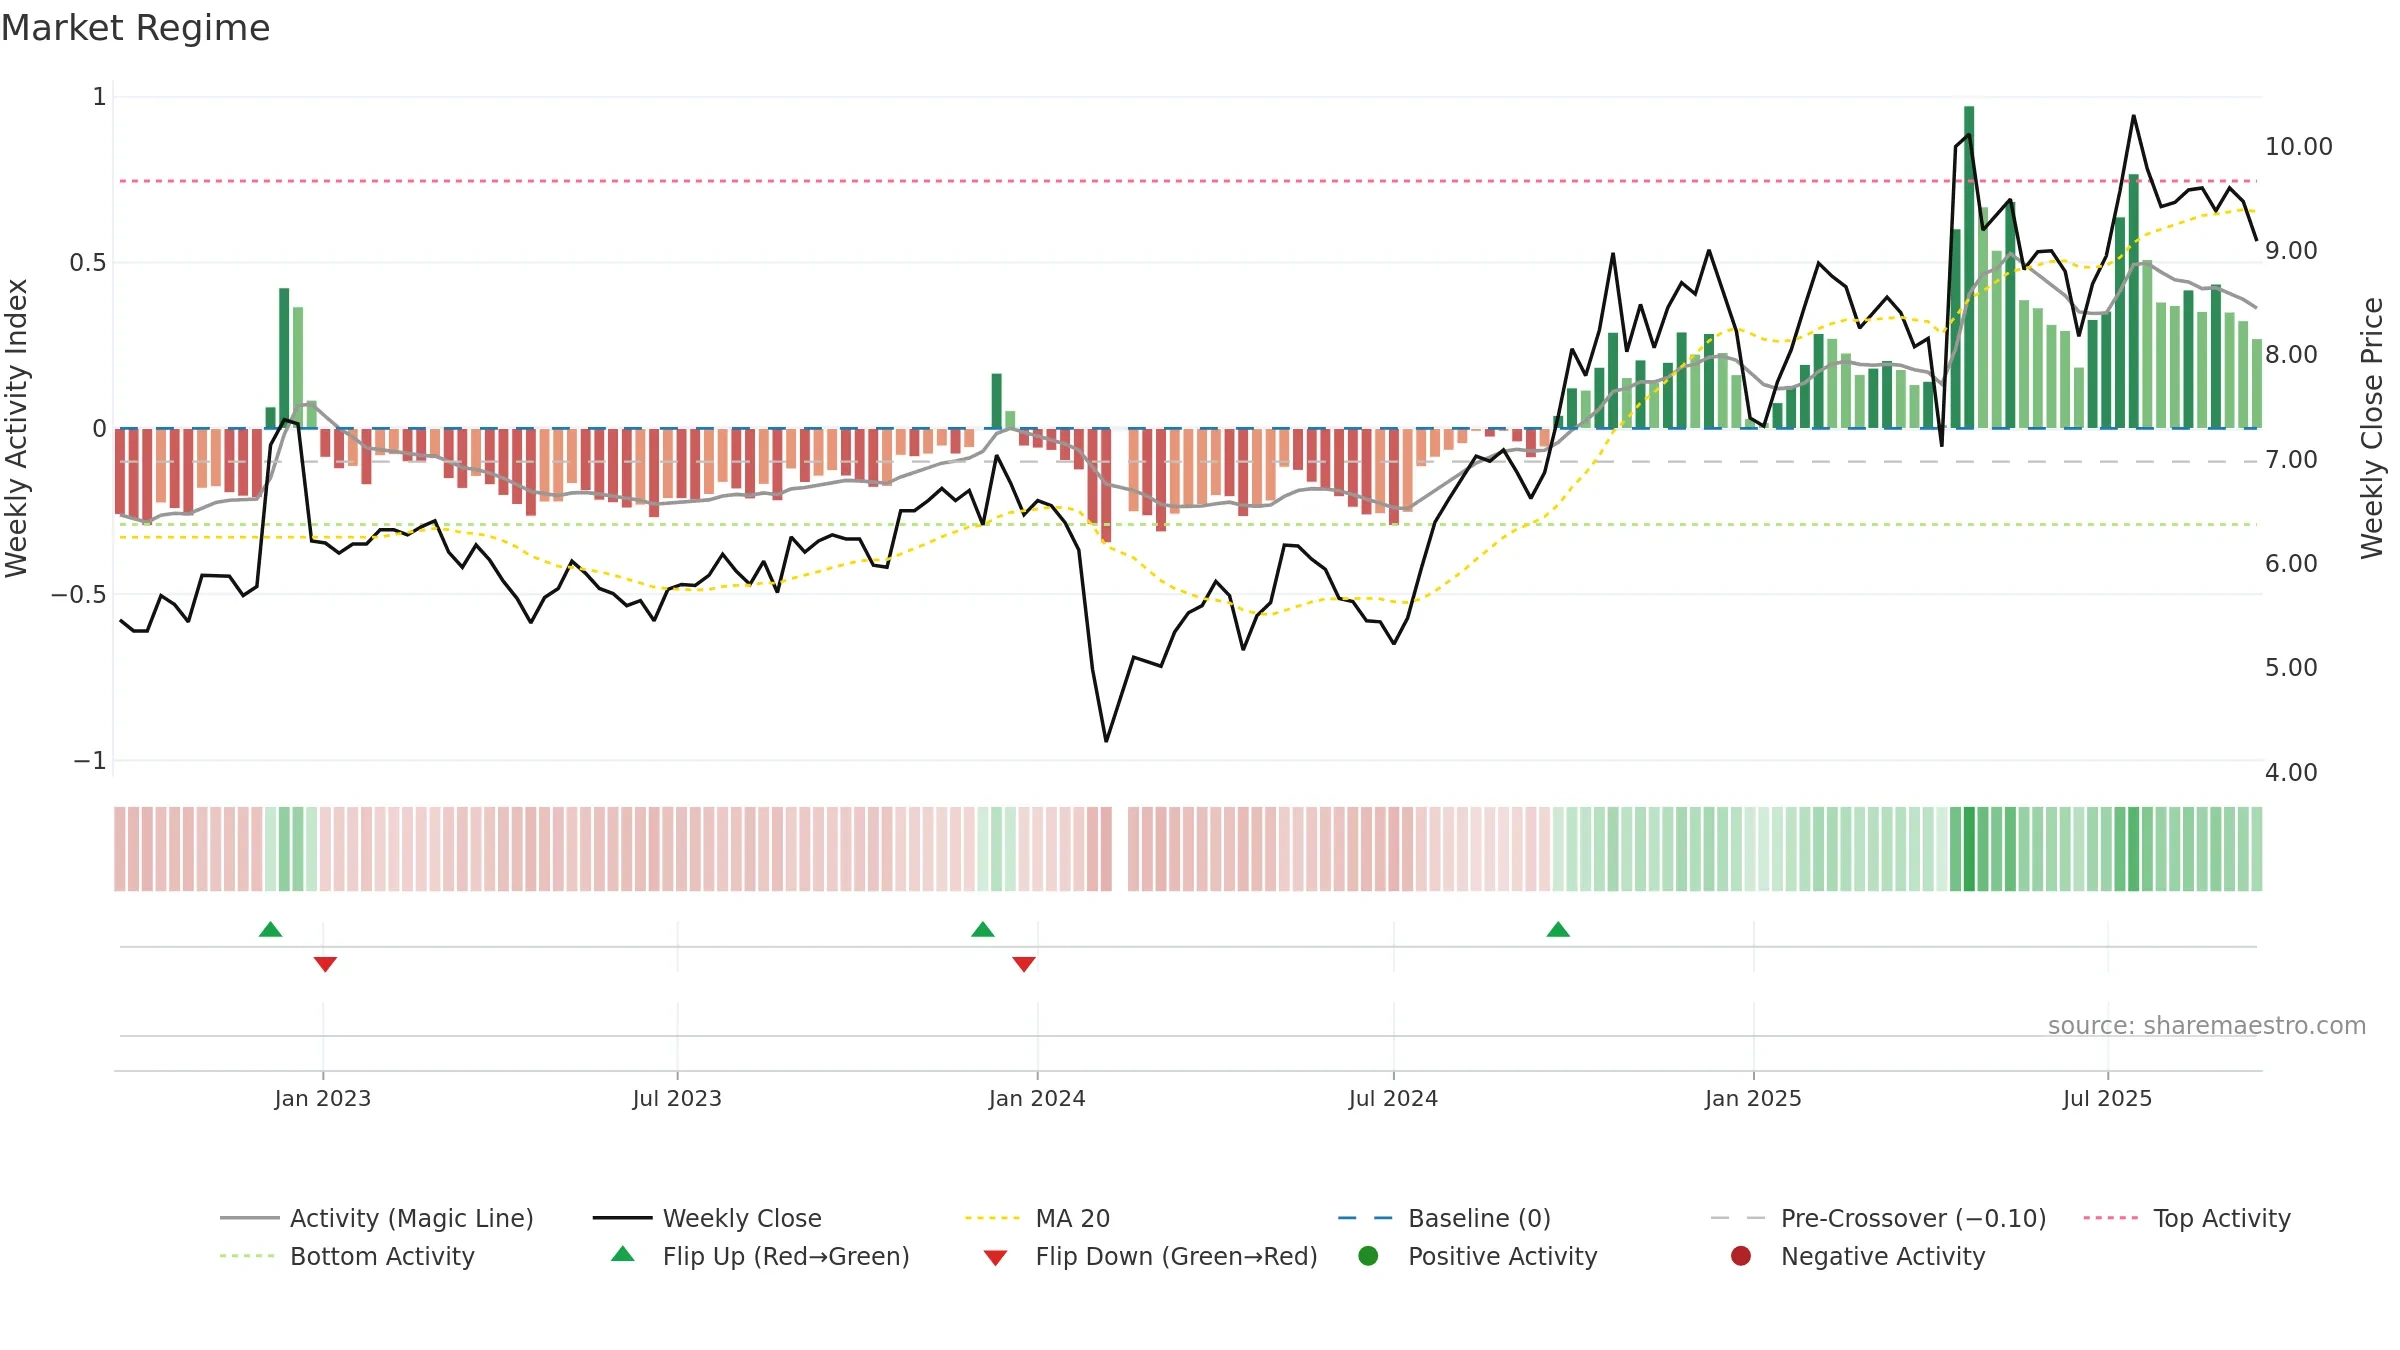Click the green flip-up triangle before Jan 2023

tap(270, 929)
